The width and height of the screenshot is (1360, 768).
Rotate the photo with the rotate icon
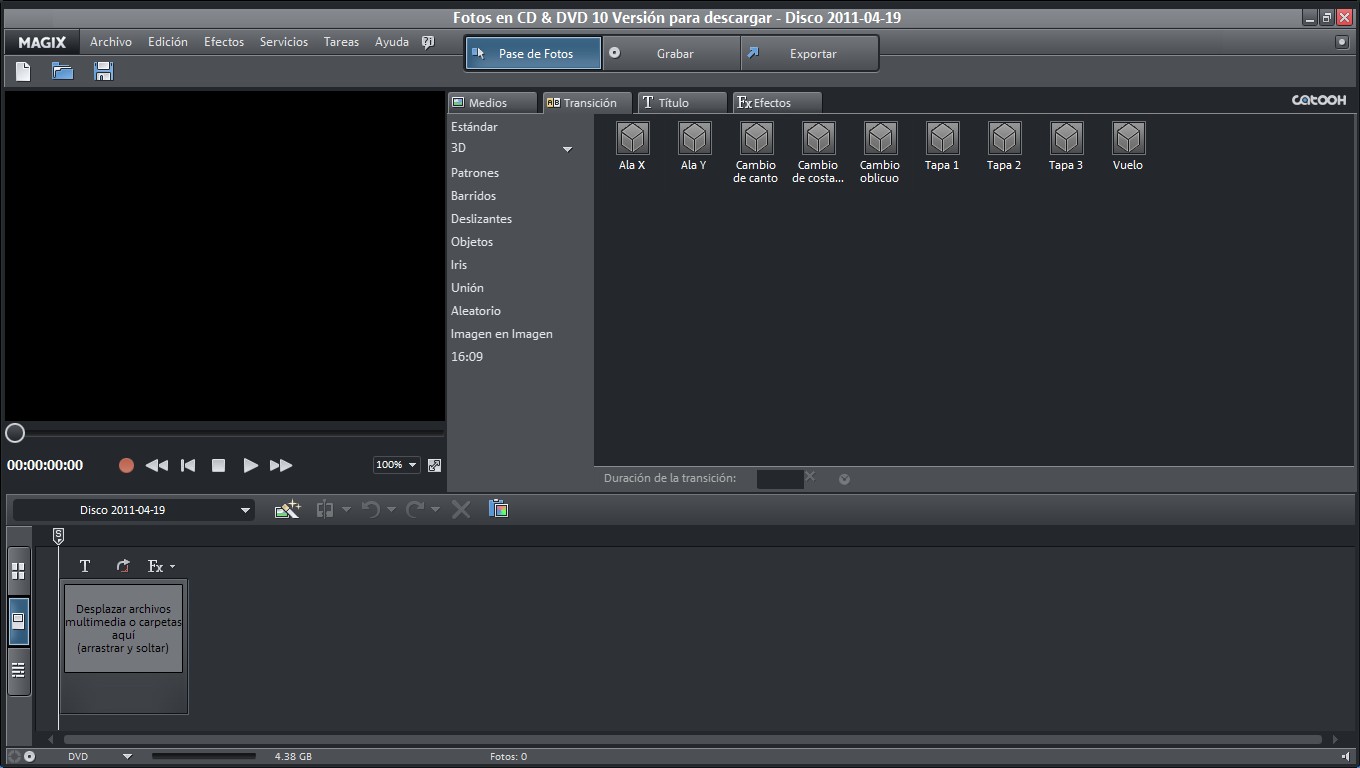123,566
